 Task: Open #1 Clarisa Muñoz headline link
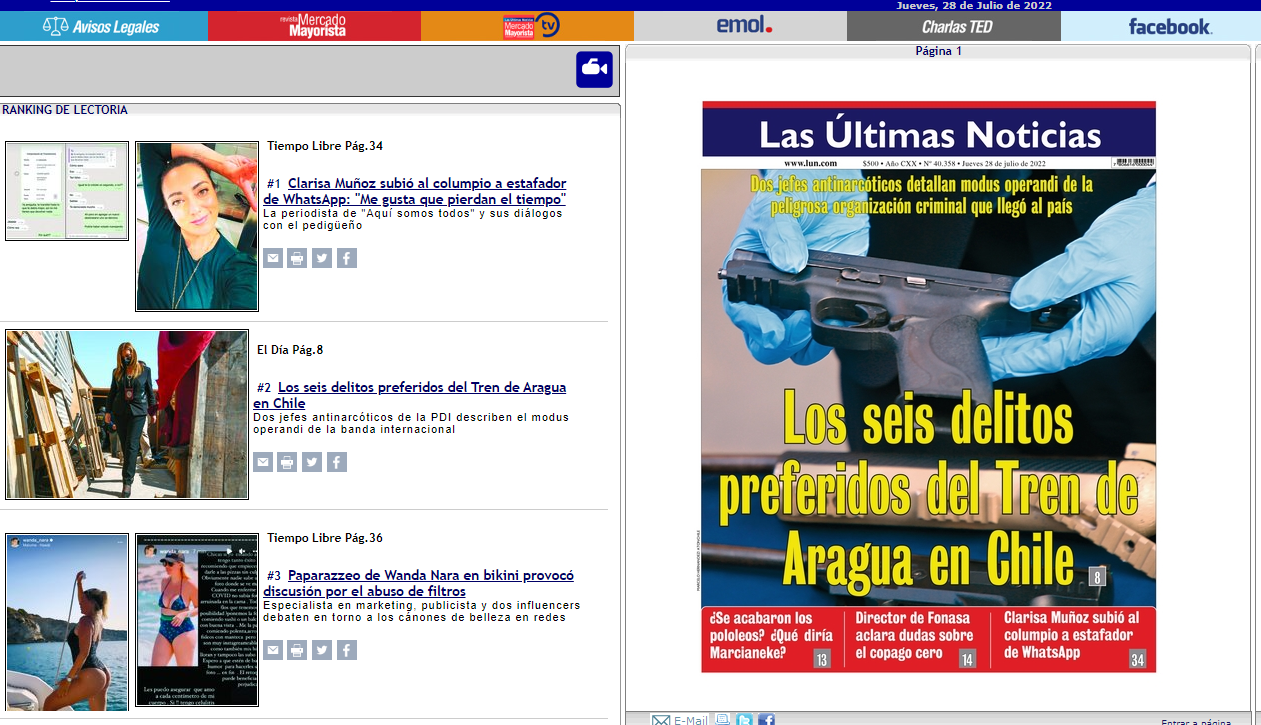click(x=416, y=191)
